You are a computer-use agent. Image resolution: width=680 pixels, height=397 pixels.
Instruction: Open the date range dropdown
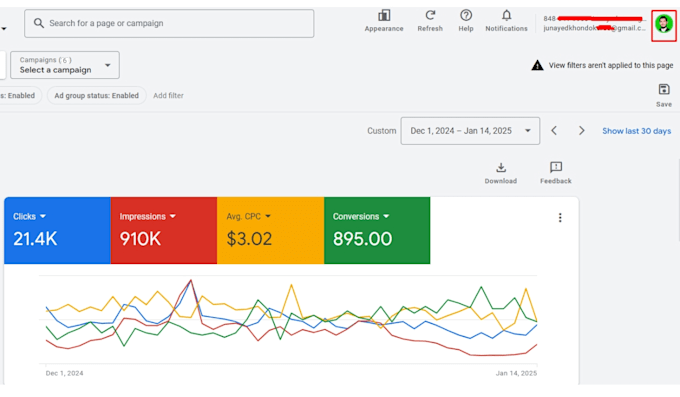pyautogui.click(x=470, y=131)
